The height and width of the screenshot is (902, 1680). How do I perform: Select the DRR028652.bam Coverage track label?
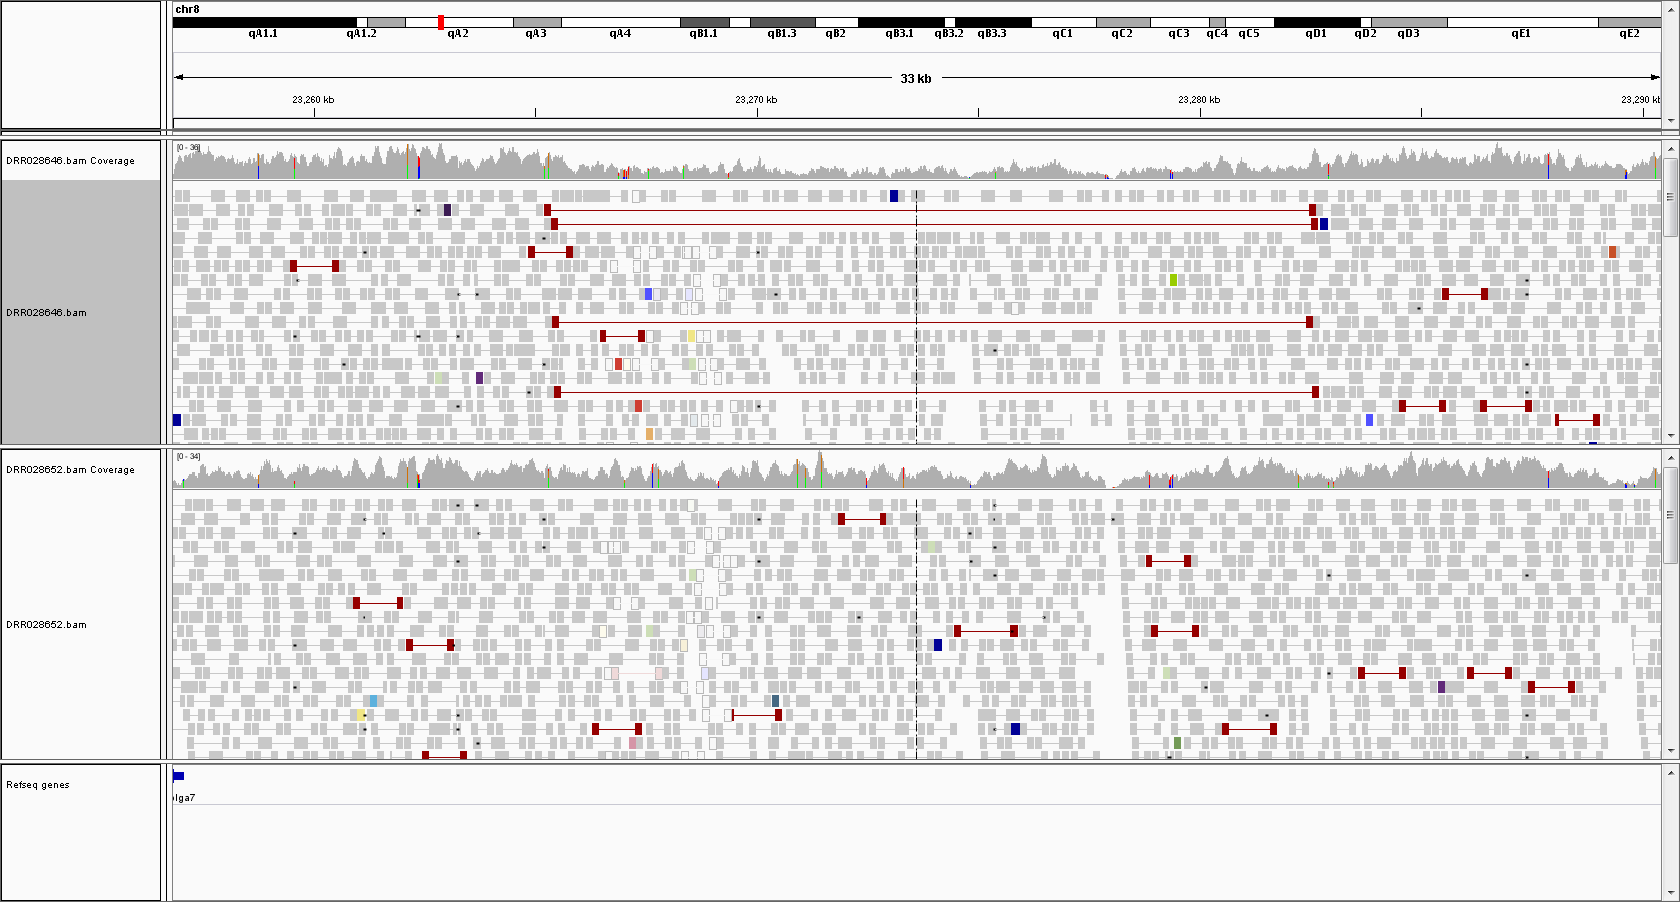[70, 470]
